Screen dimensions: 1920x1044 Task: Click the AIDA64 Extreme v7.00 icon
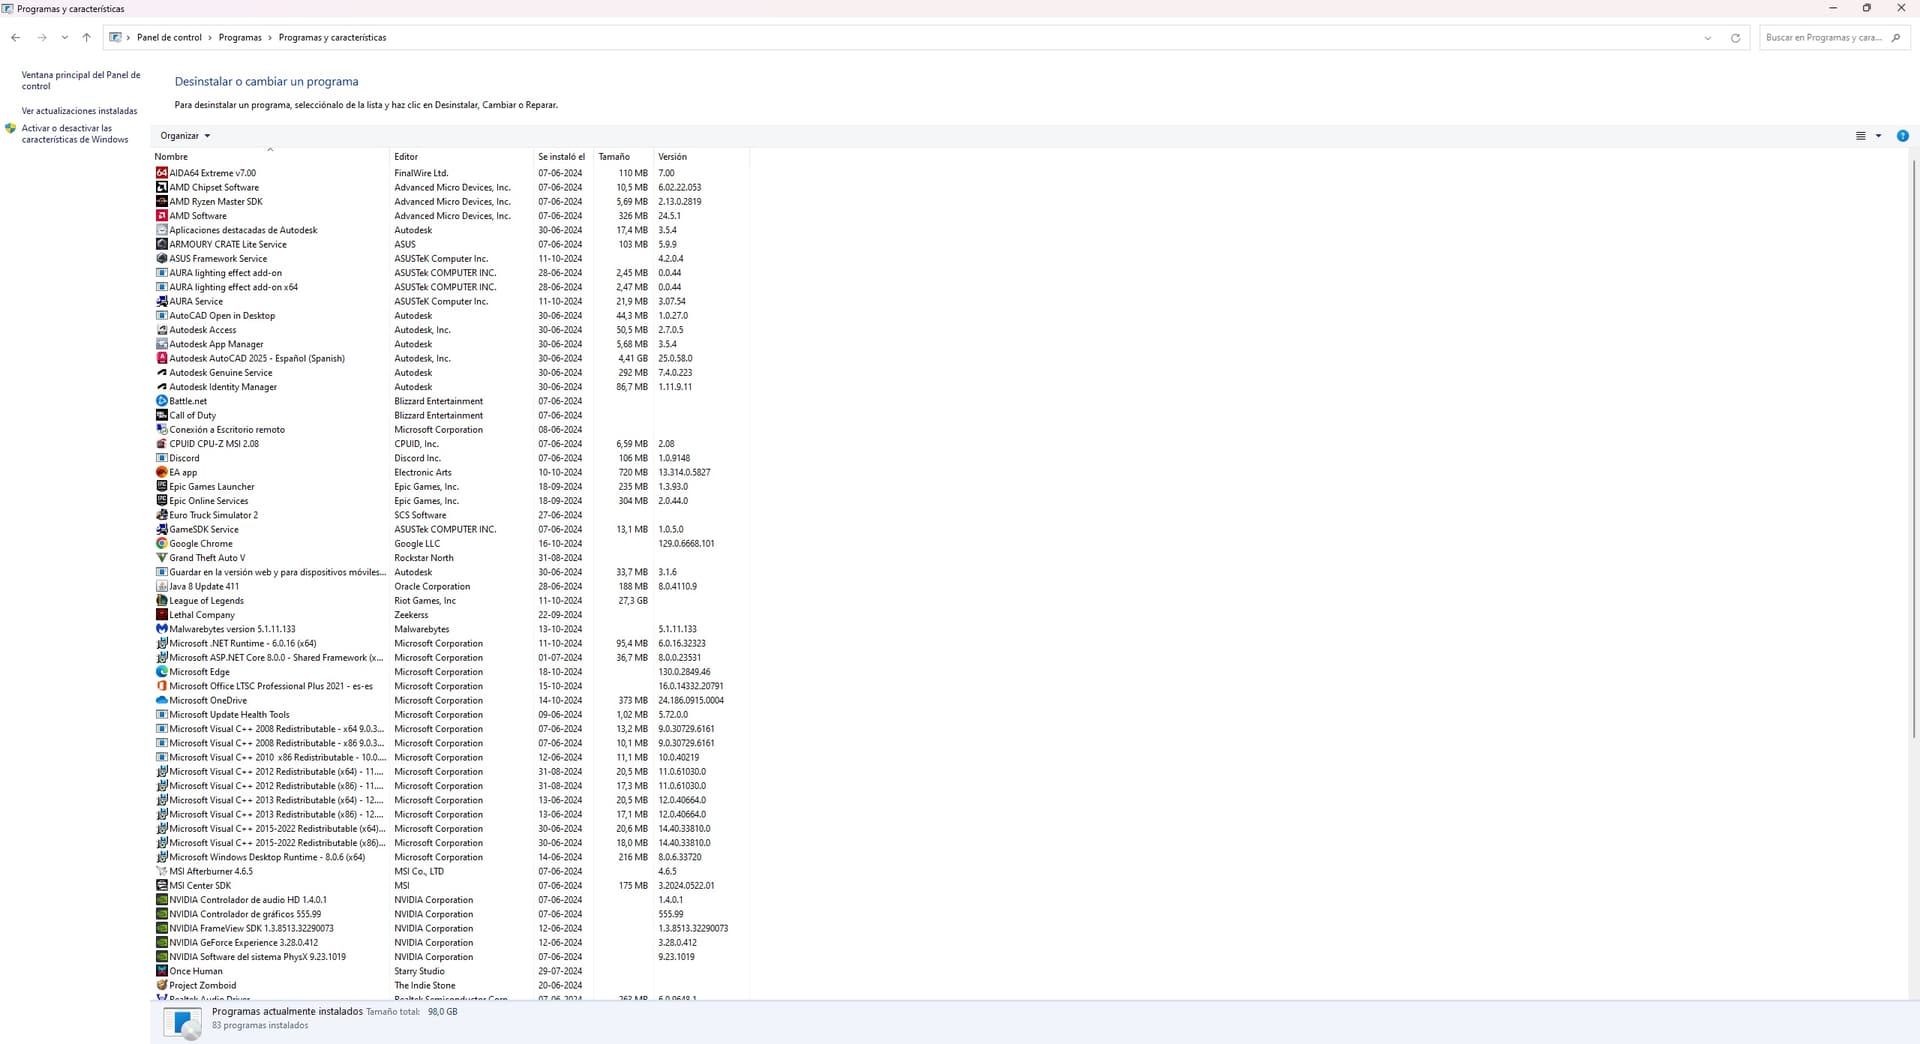click(162, 173)
